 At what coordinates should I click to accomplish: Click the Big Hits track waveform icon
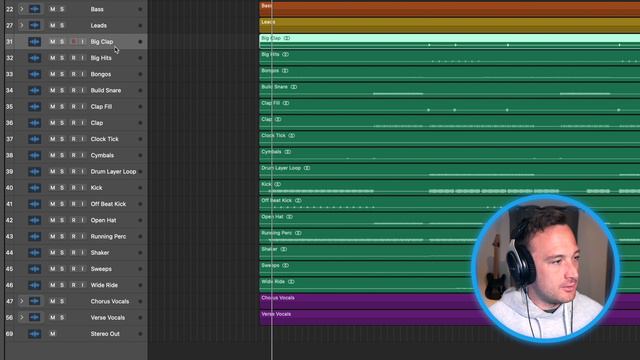coord(35,58)
